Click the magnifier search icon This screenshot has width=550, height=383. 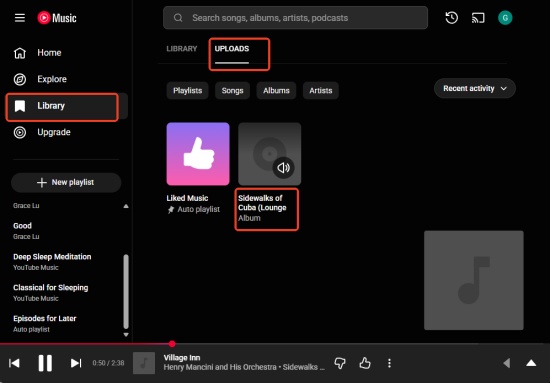(178, 18)
